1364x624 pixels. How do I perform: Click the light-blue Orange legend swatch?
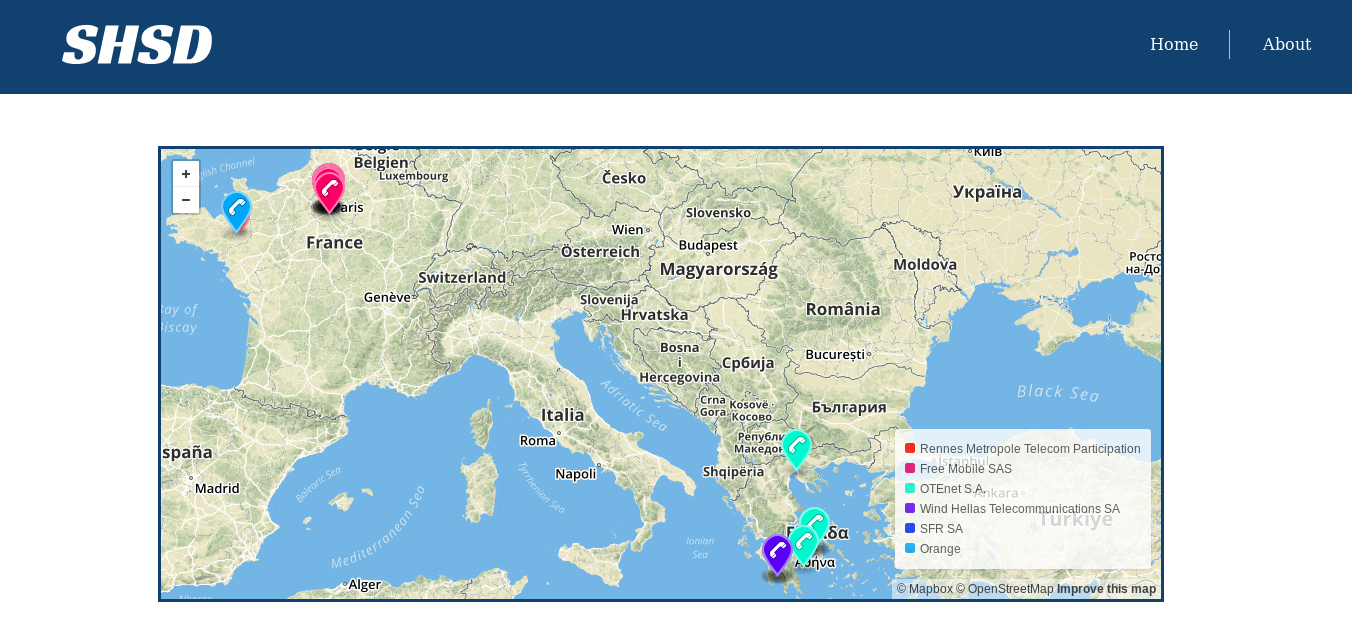pos(910,548)
